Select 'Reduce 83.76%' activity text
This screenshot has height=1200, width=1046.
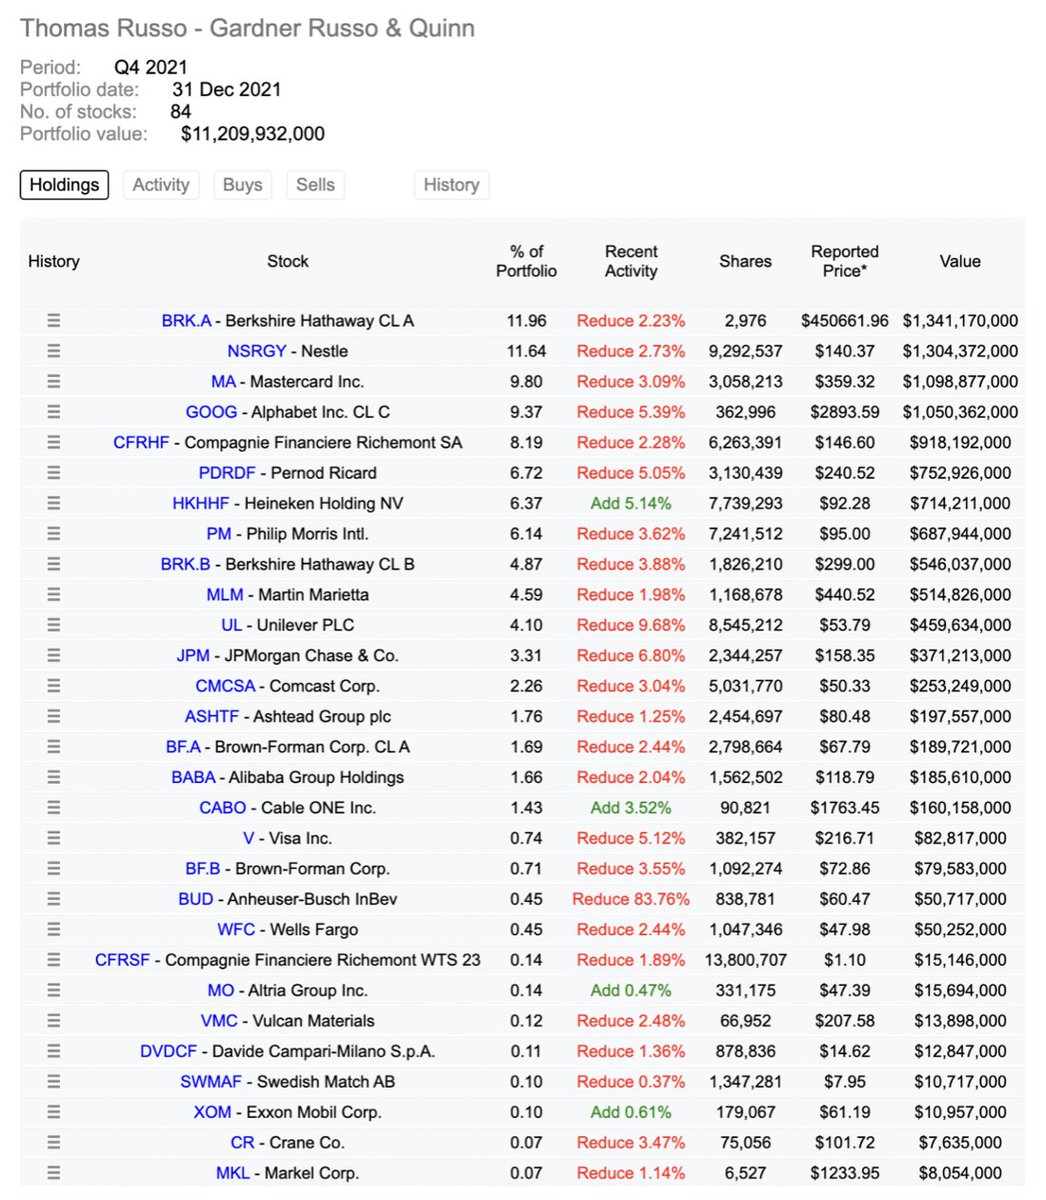pyautogui.click(x=631, y=899)
